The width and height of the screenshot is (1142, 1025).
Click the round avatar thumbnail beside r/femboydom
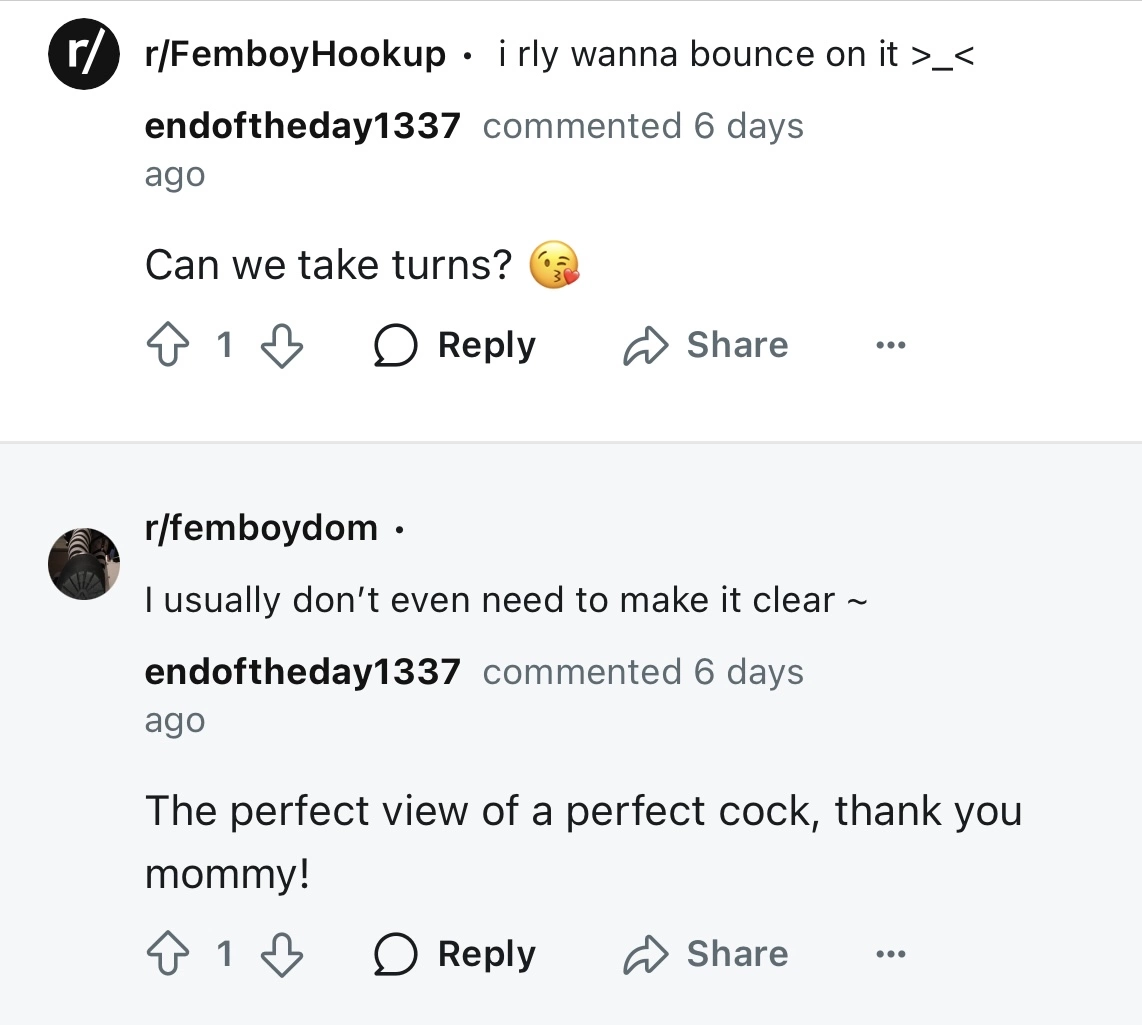click(x=84, y=564)
